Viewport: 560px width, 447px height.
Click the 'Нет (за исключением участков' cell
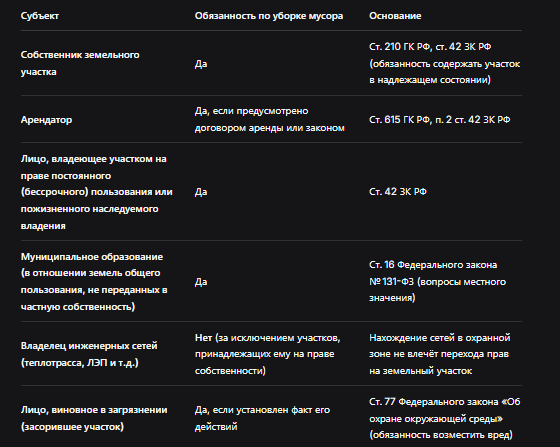268,354
